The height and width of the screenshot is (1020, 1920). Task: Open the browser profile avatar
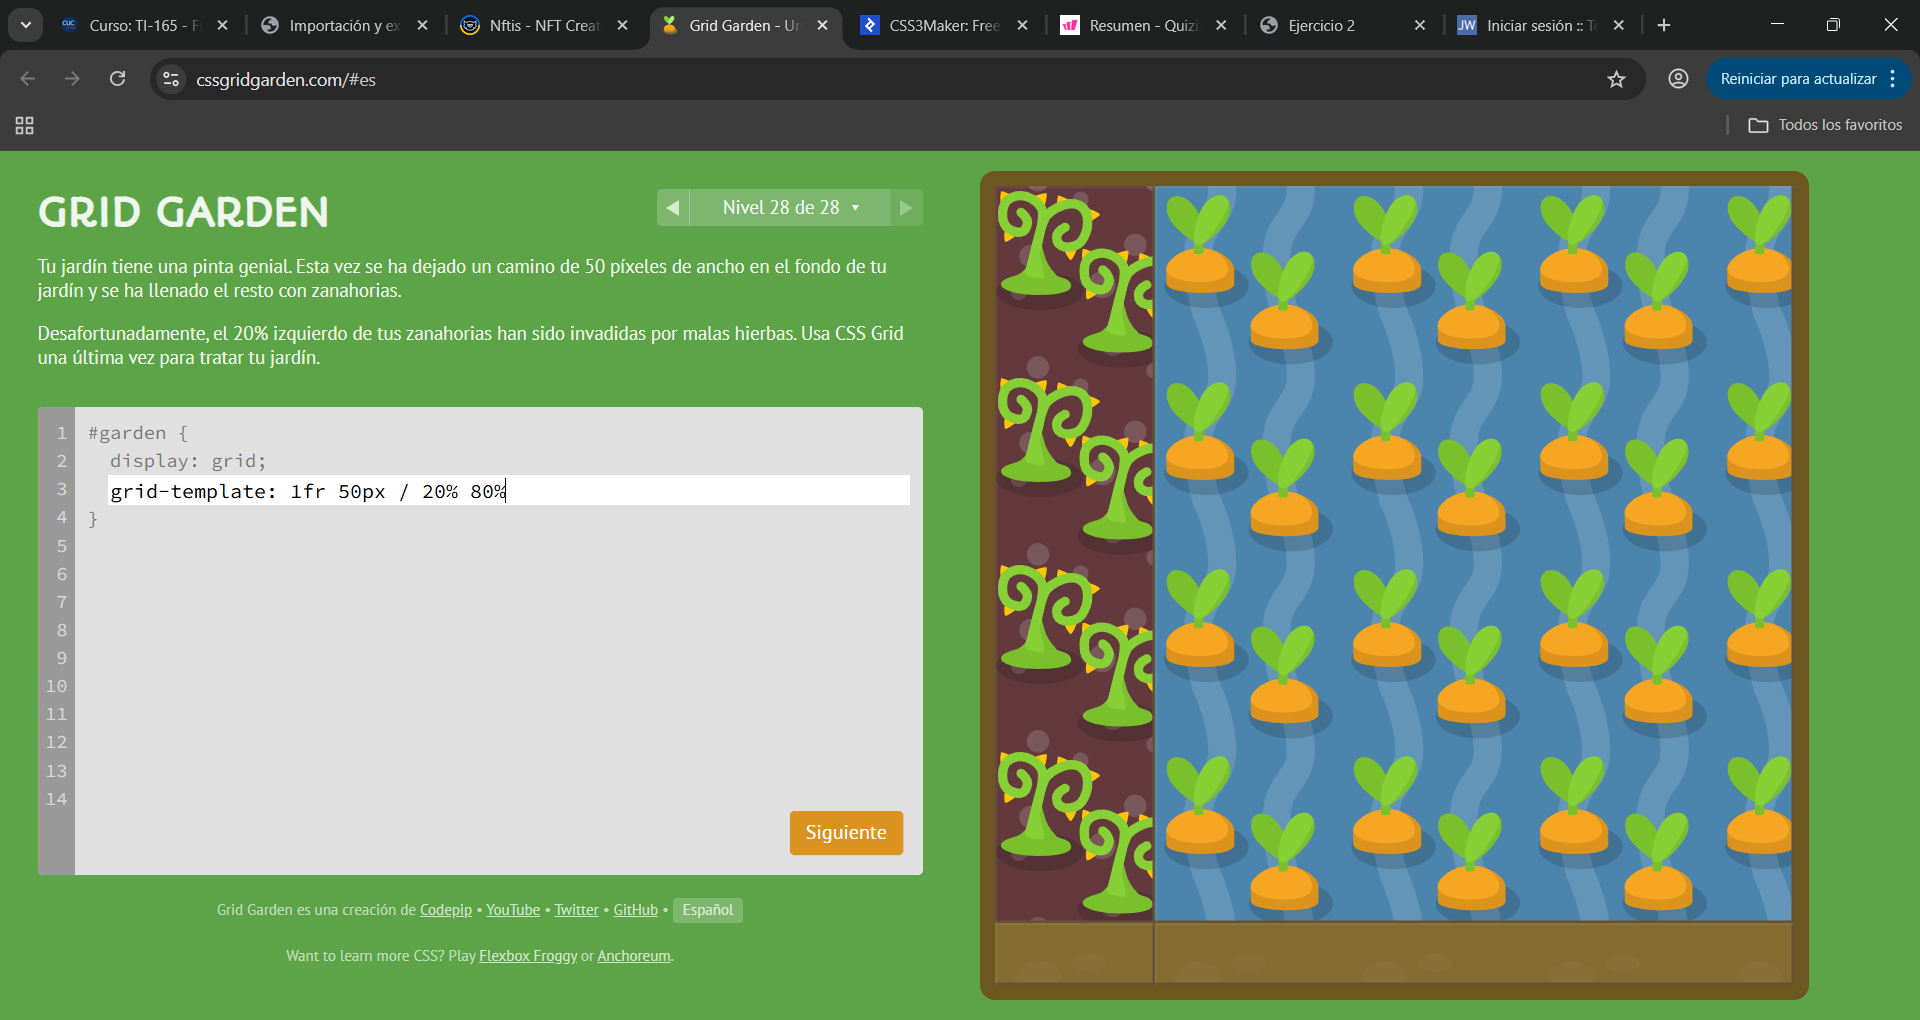[x=1678, y=79]
